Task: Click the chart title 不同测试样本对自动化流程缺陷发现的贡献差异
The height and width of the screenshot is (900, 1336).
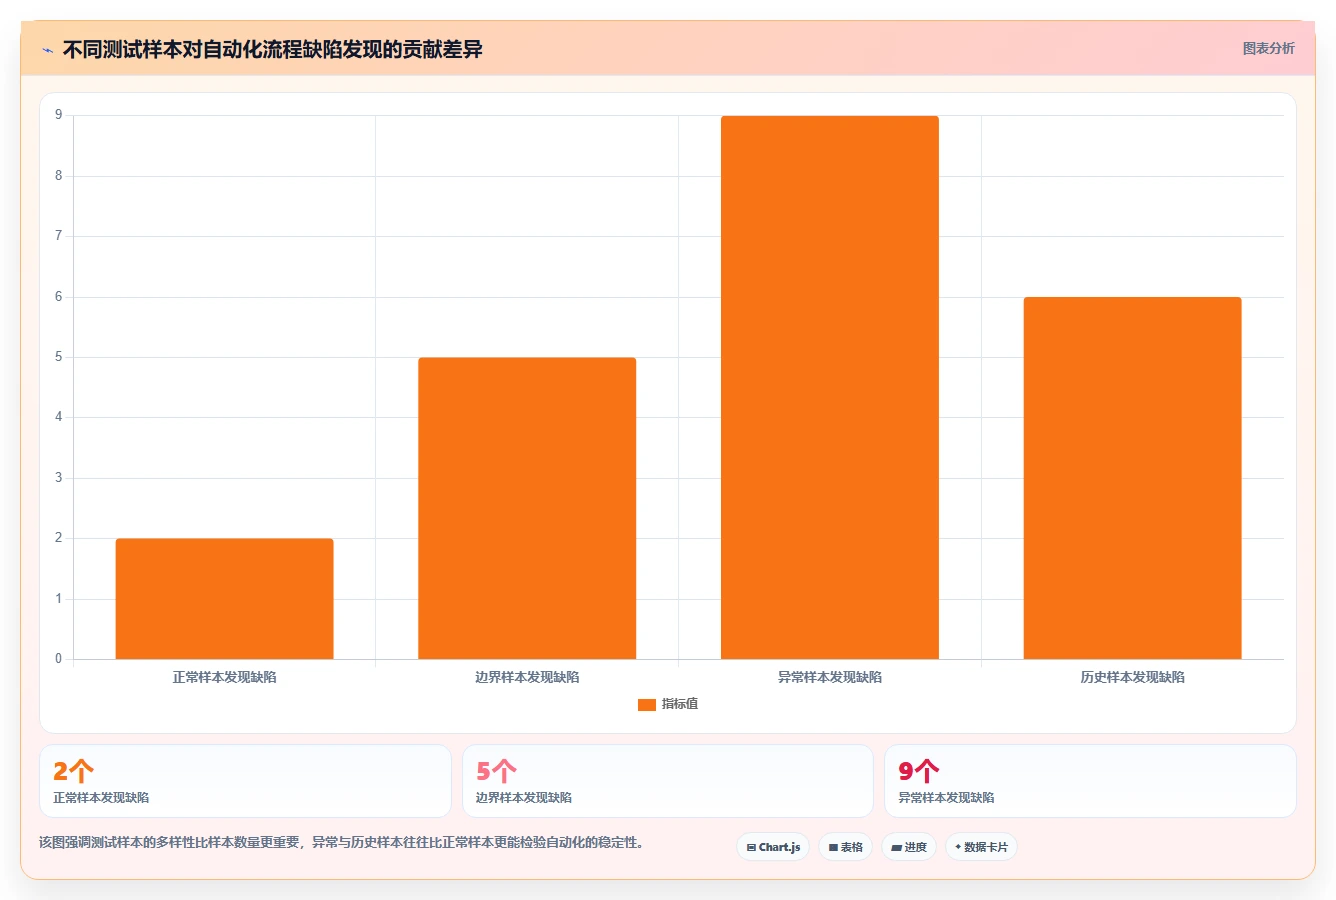Action: click(x=273, y=49)
